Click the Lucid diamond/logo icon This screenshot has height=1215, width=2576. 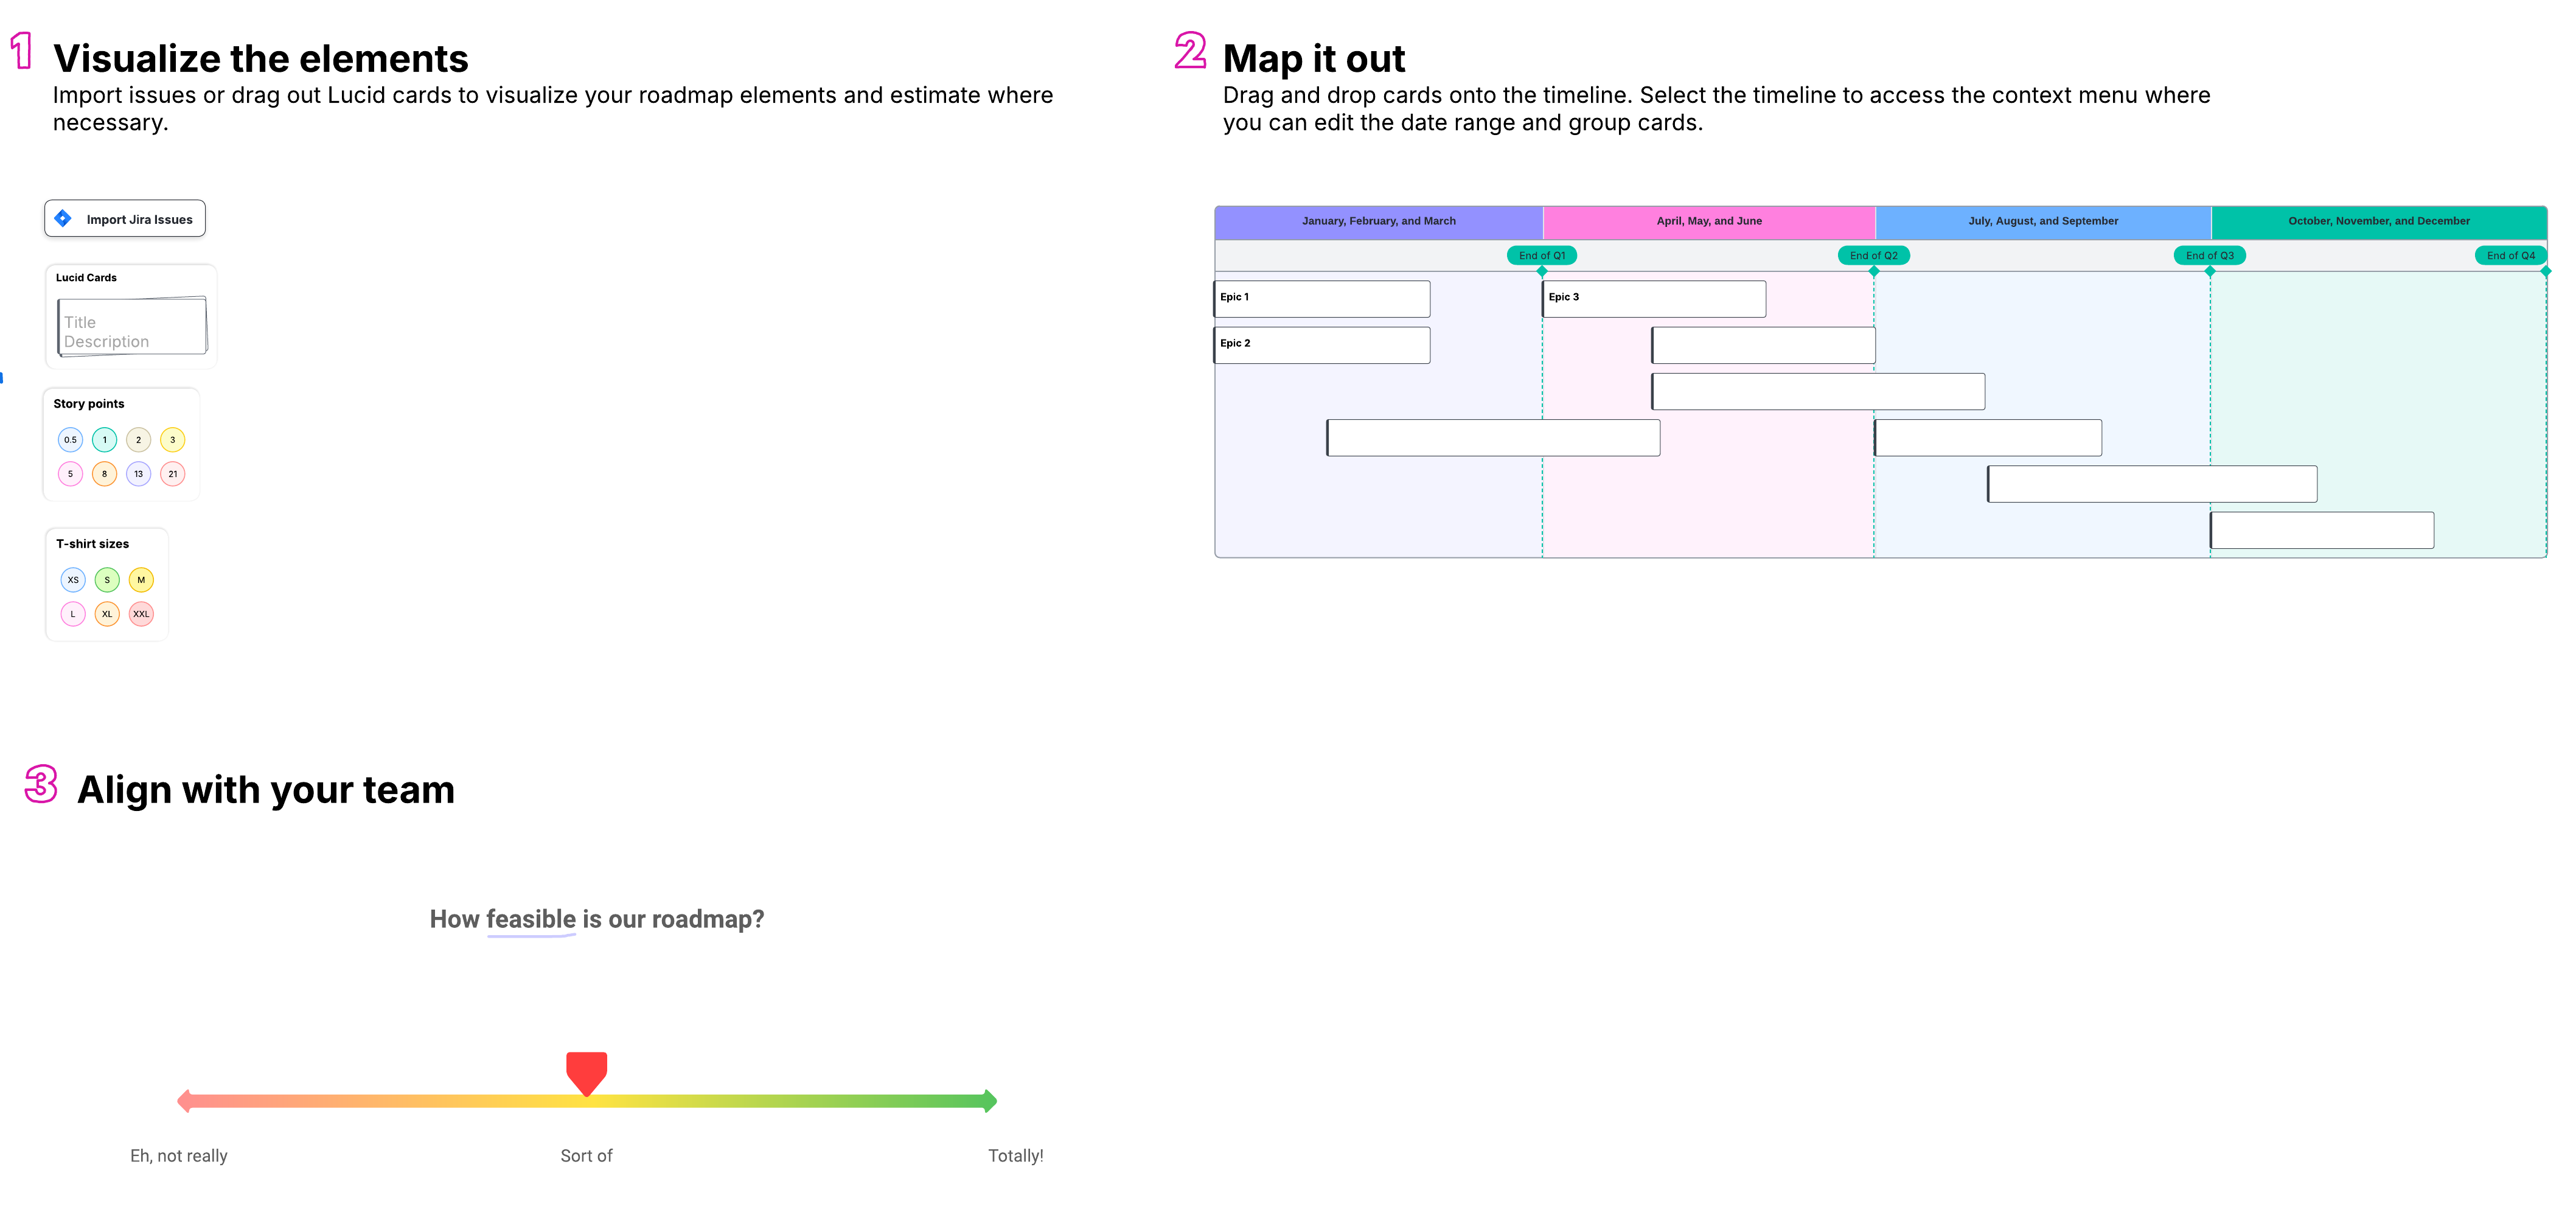tap(64, 218)
